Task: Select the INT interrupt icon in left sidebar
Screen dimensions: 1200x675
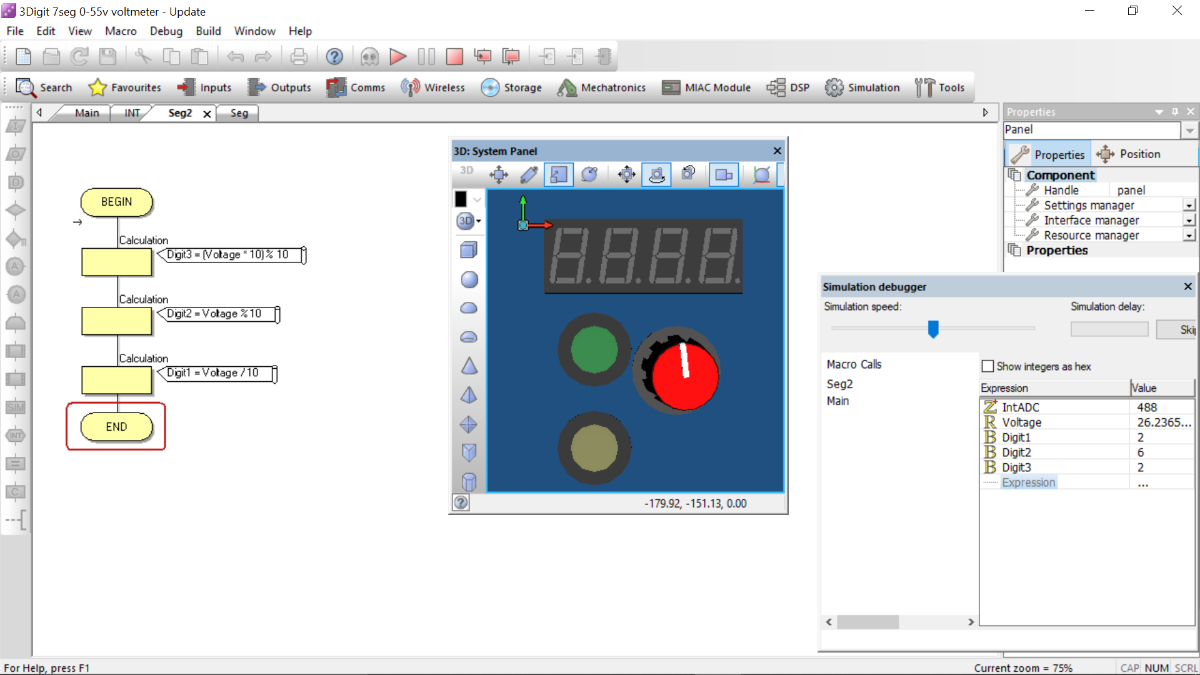Action: (15, 435)
